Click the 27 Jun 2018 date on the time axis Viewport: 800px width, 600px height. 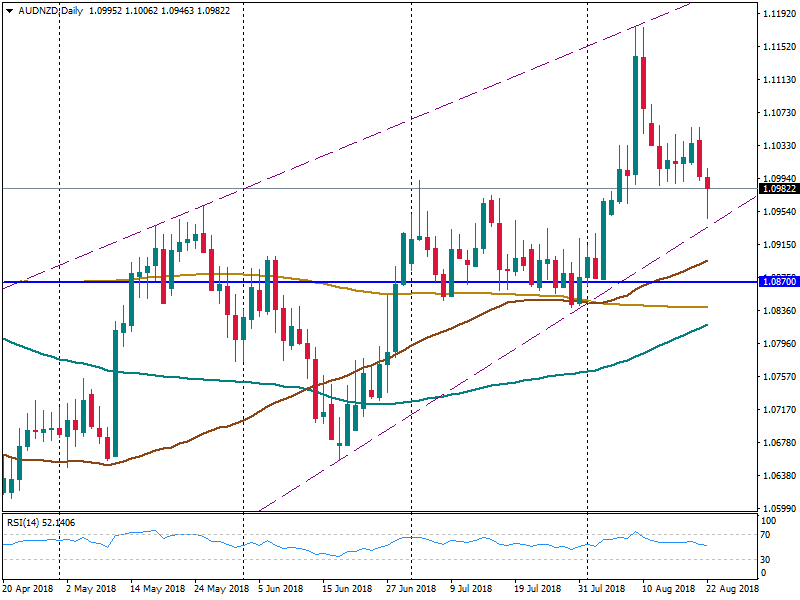412,590
